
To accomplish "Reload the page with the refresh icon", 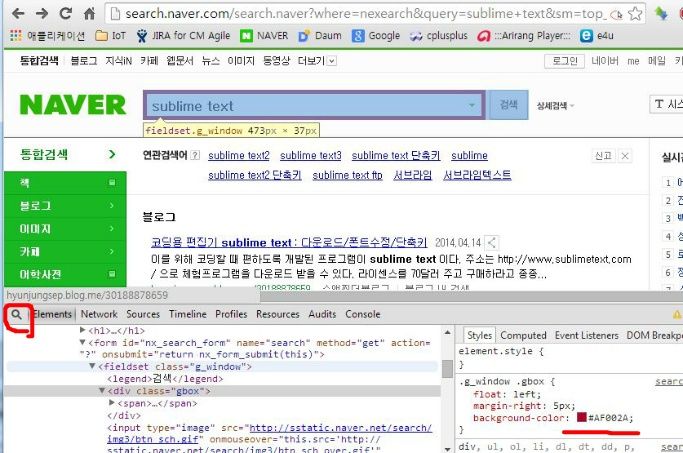I will click(x=66, y=14).
